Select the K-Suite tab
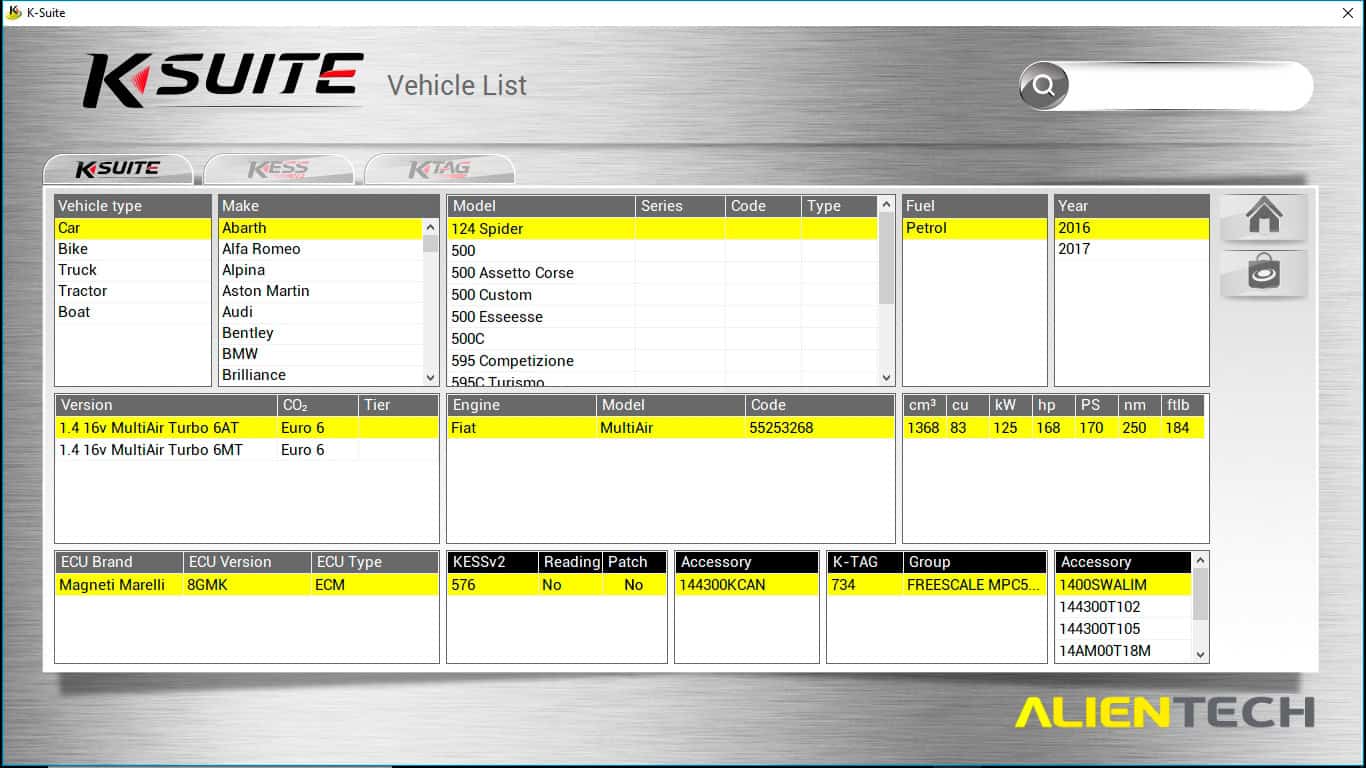 click(x=118, y=169)
